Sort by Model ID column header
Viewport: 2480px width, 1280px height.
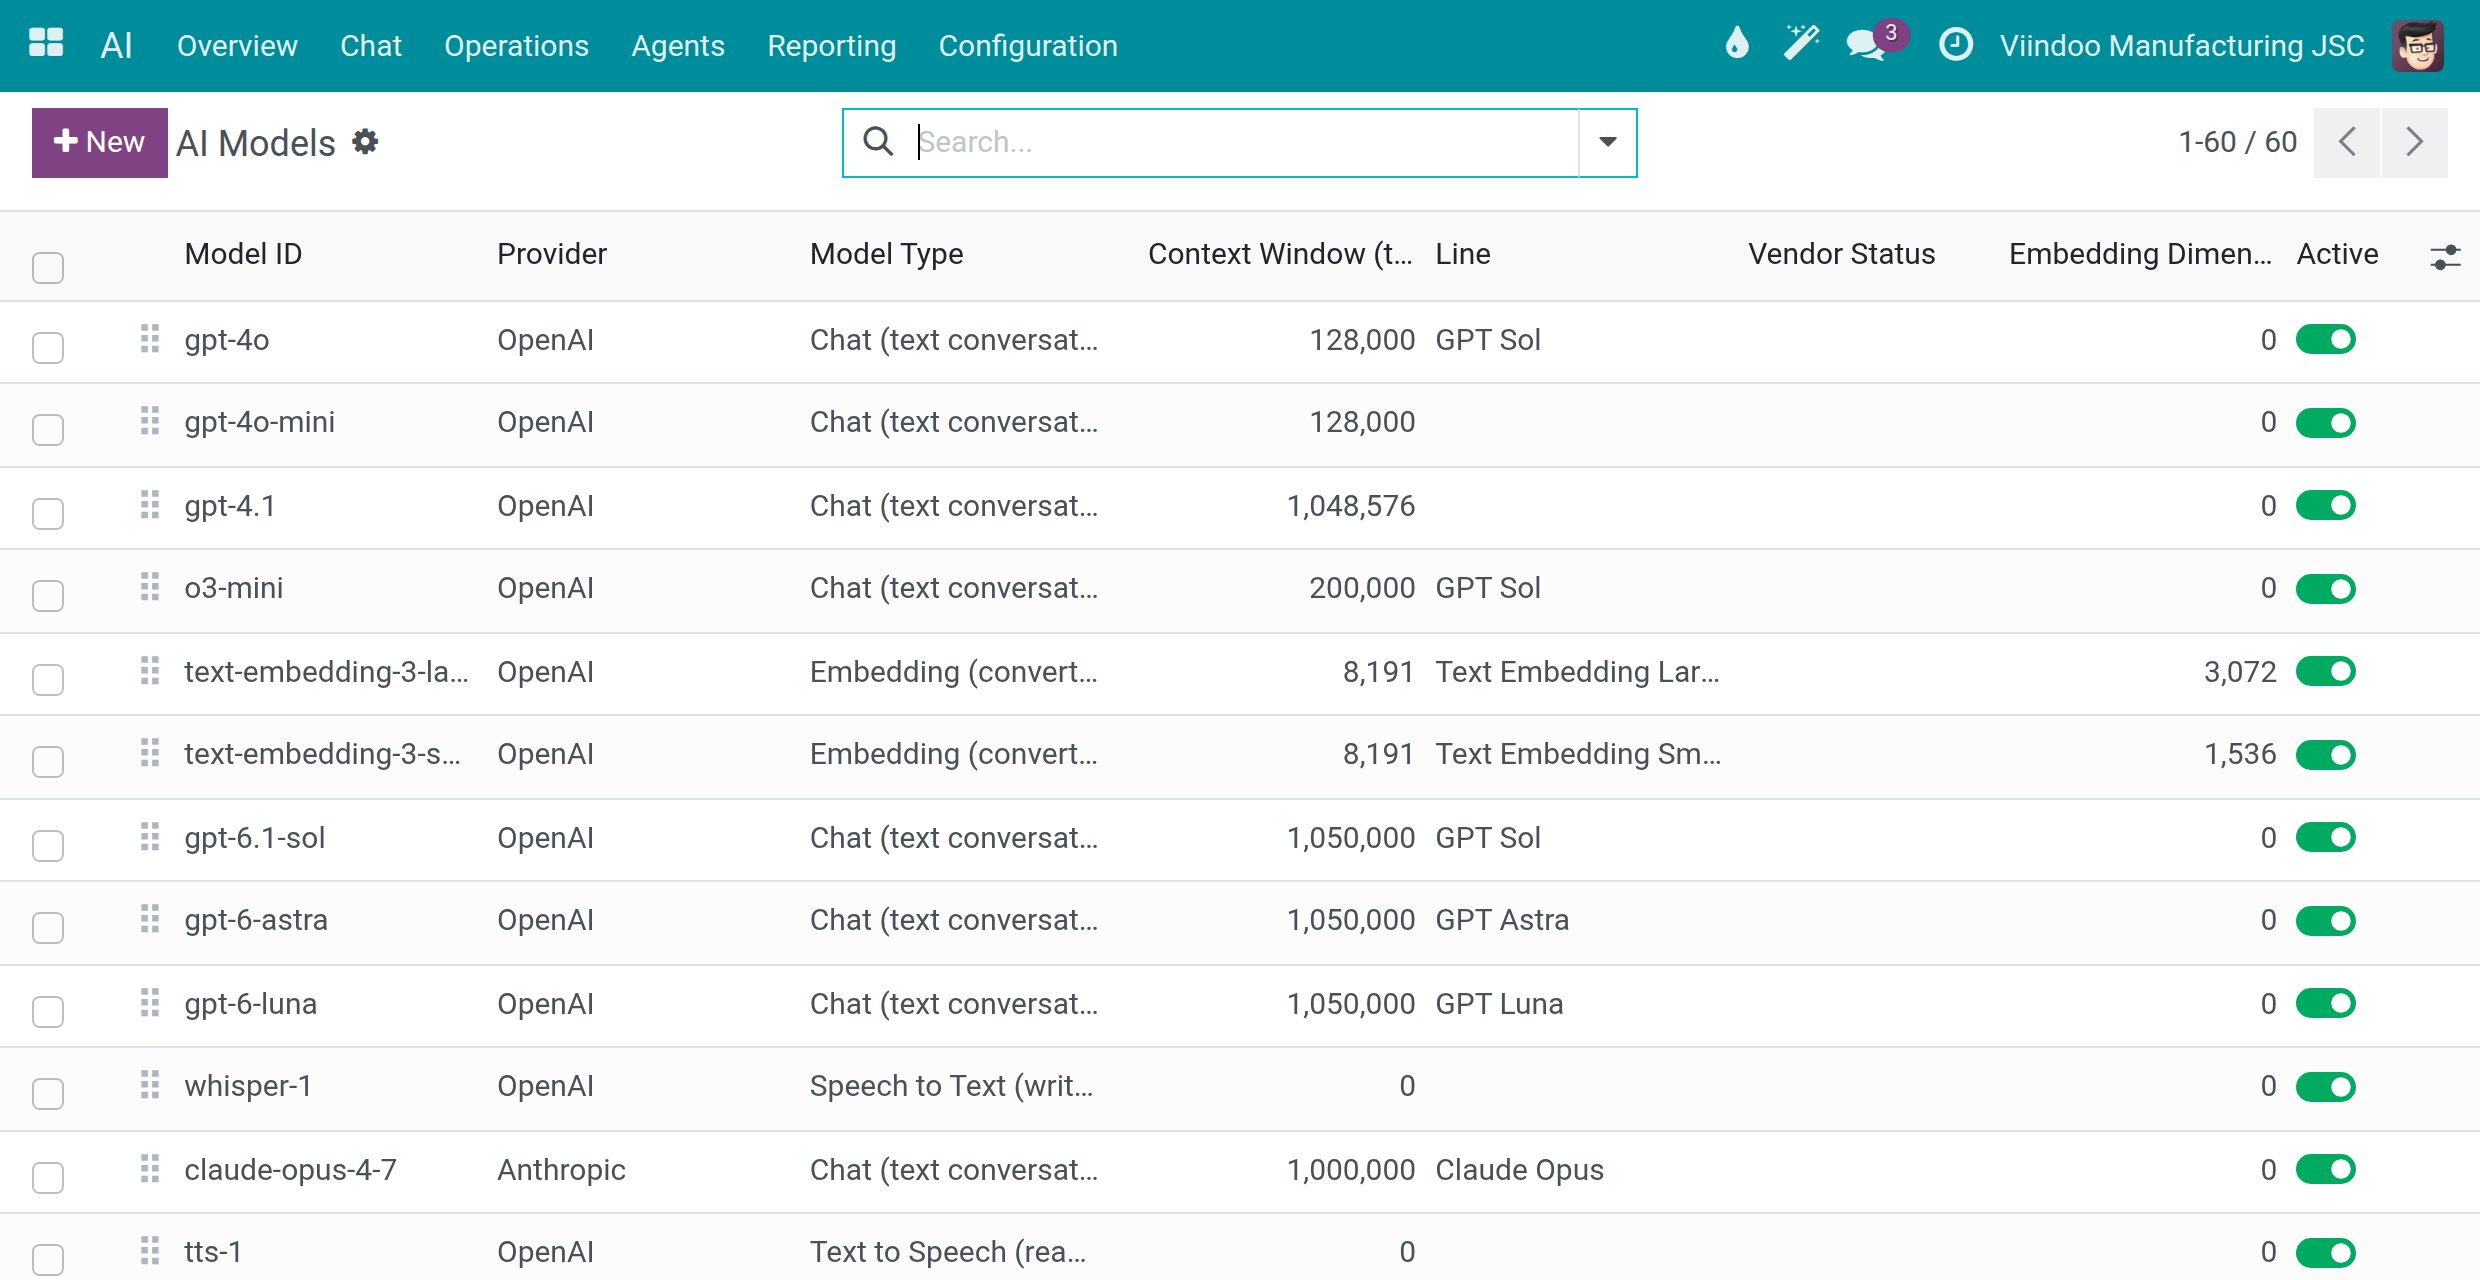[x=243, y=254]
